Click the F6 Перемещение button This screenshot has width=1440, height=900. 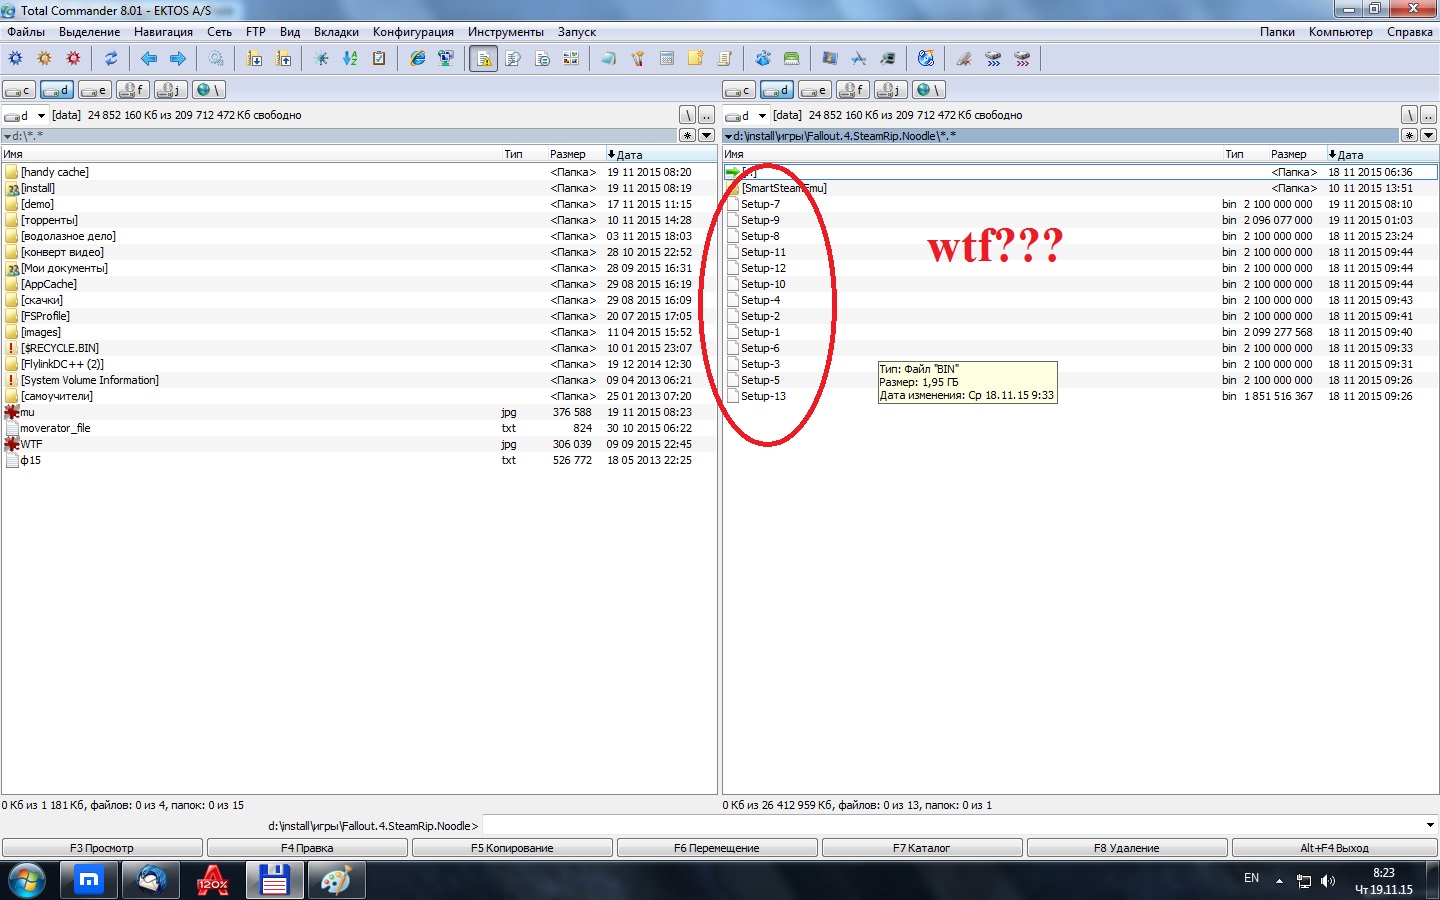pos(717,848)
